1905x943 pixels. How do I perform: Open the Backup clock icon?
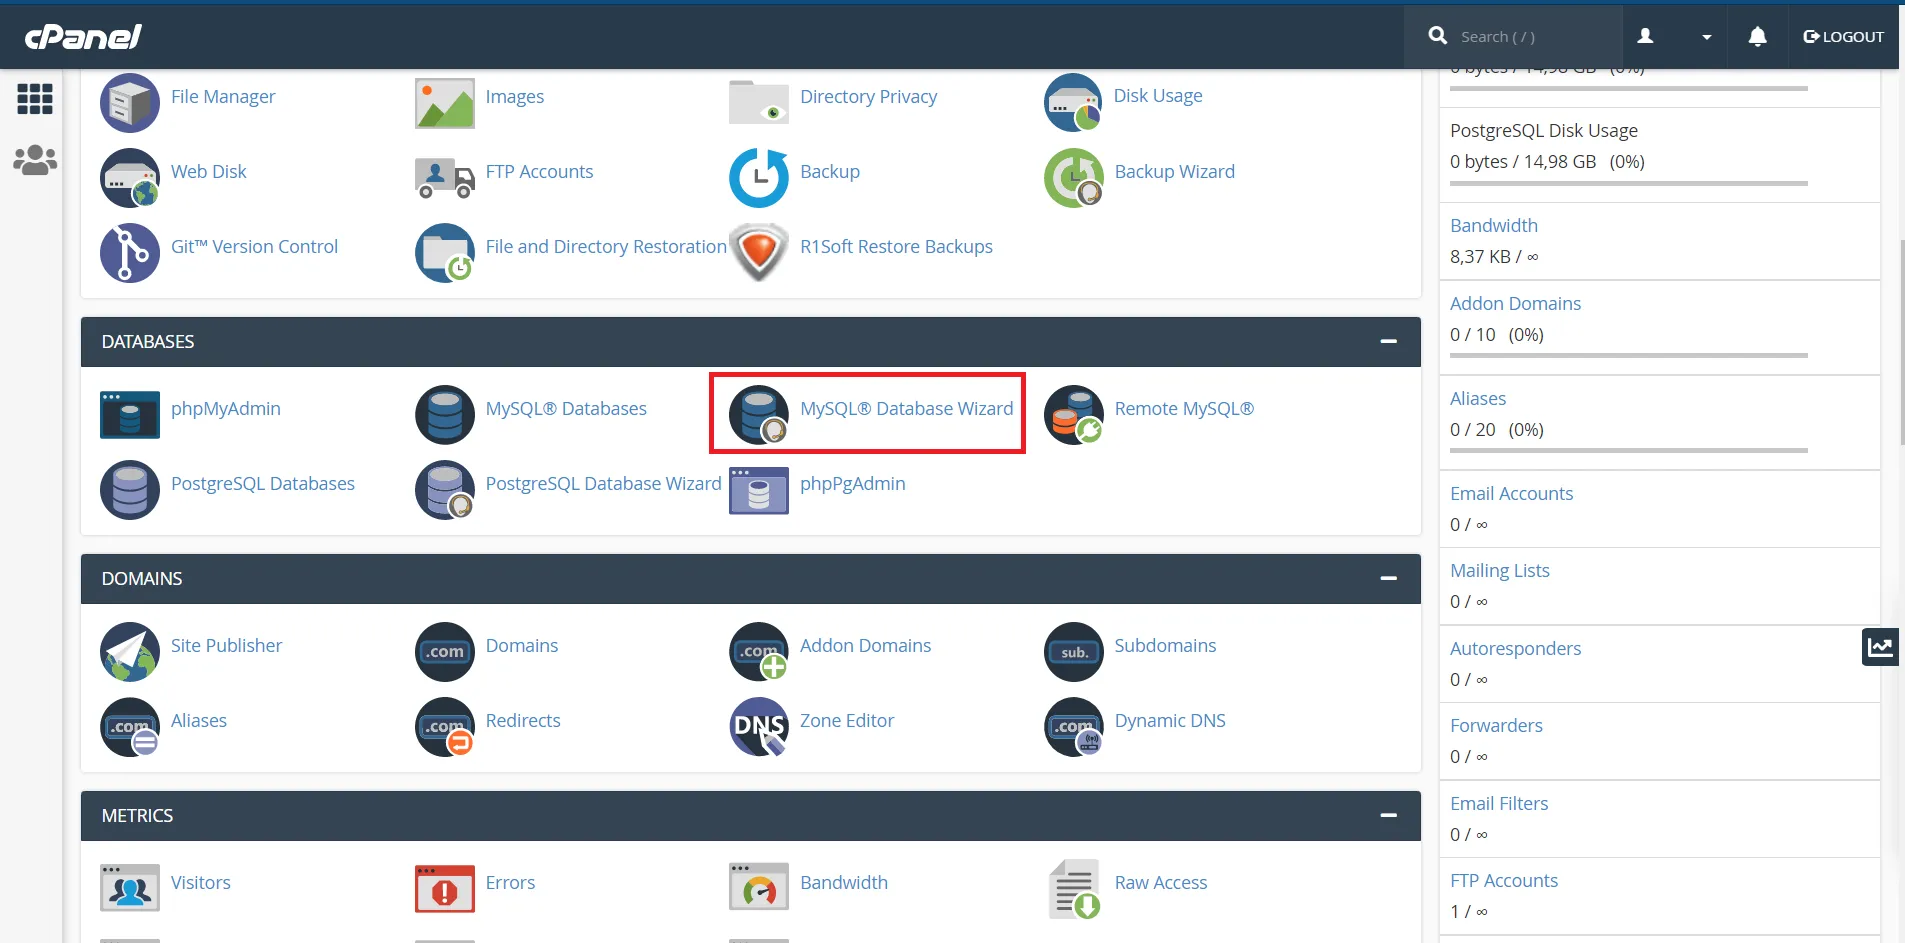tap(759, 178)
